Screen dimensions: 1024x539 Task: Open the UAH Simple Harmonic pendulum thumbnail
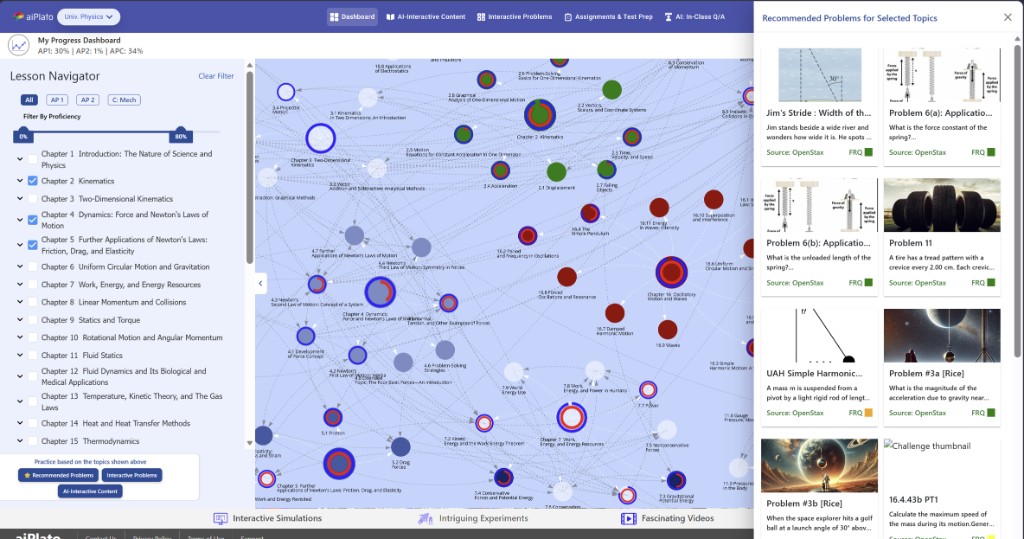[x=819, y=335]
